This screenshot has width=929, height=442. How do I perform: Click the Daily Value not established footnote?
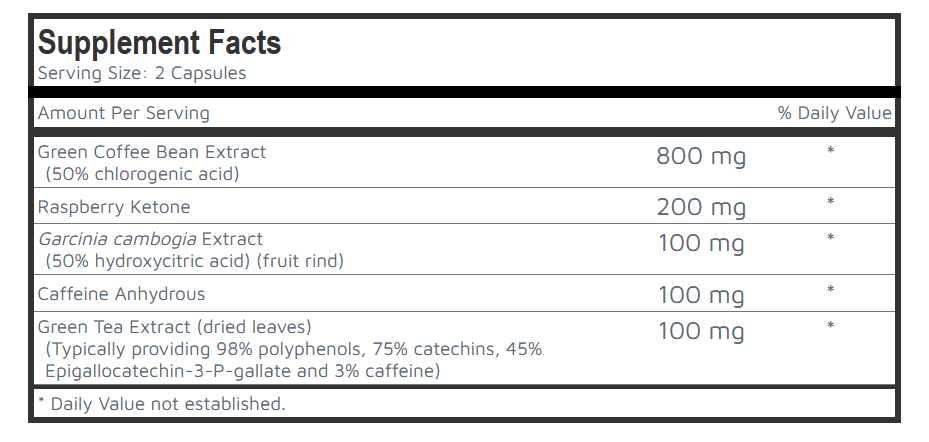click(x=161, y=404)
